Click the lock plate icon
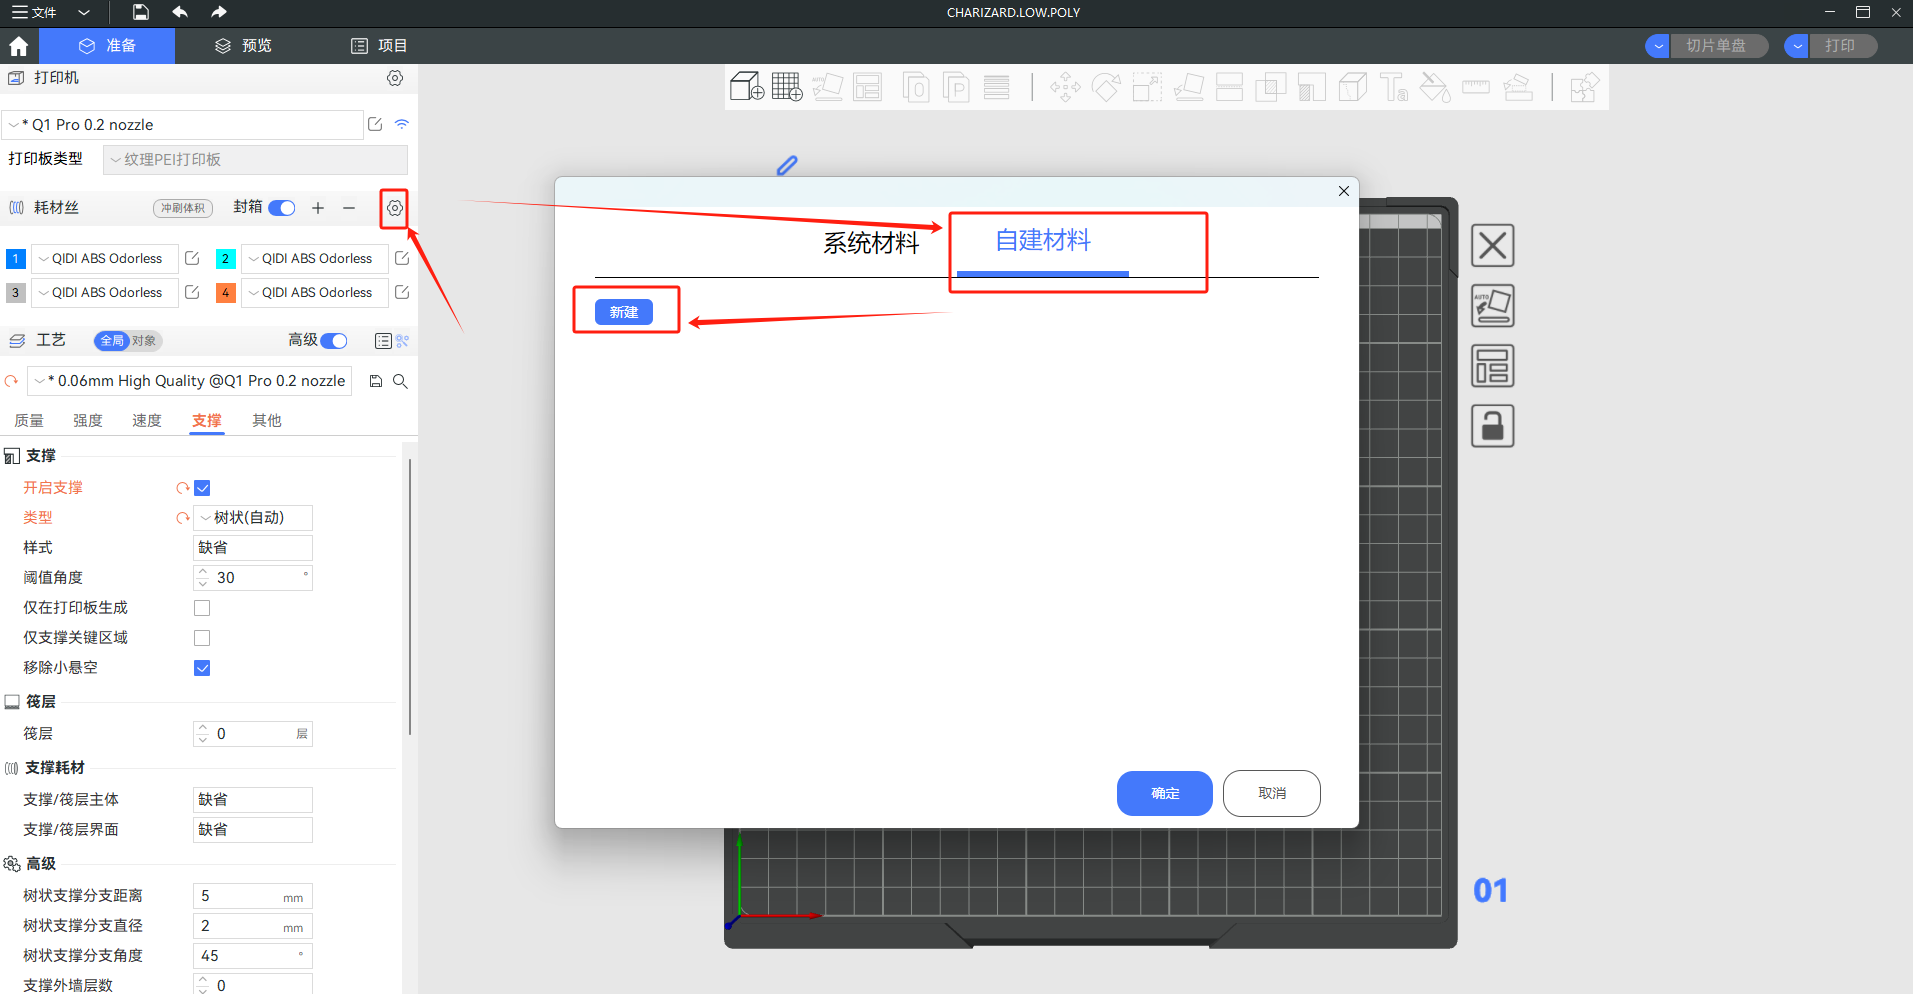This screenshot has width=1913, height=994. (x=1492, y=426)
